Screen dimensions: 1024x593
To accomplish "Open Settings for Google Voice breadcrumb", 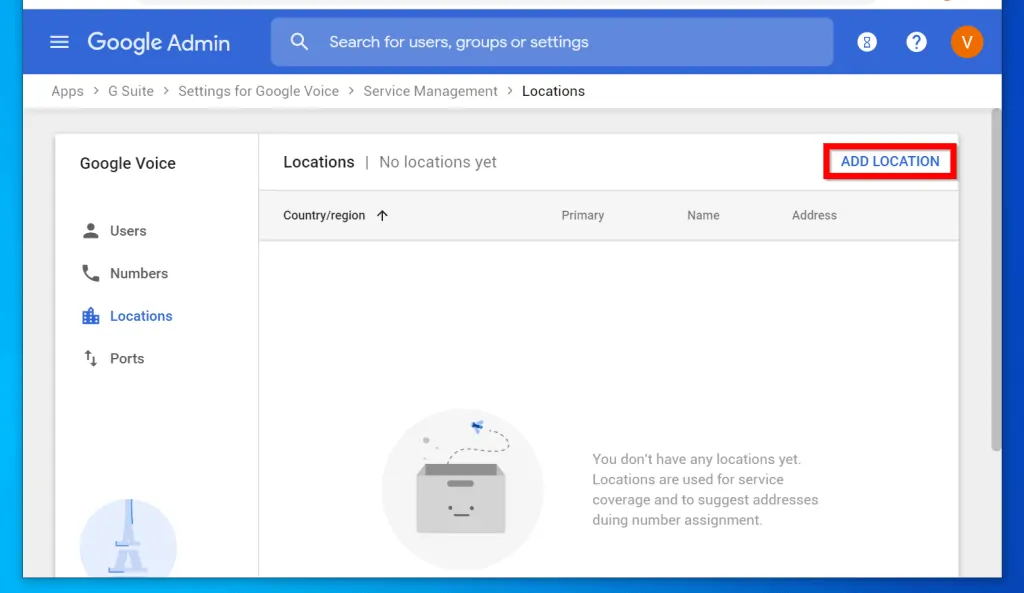I will click(x=258, y=91).
